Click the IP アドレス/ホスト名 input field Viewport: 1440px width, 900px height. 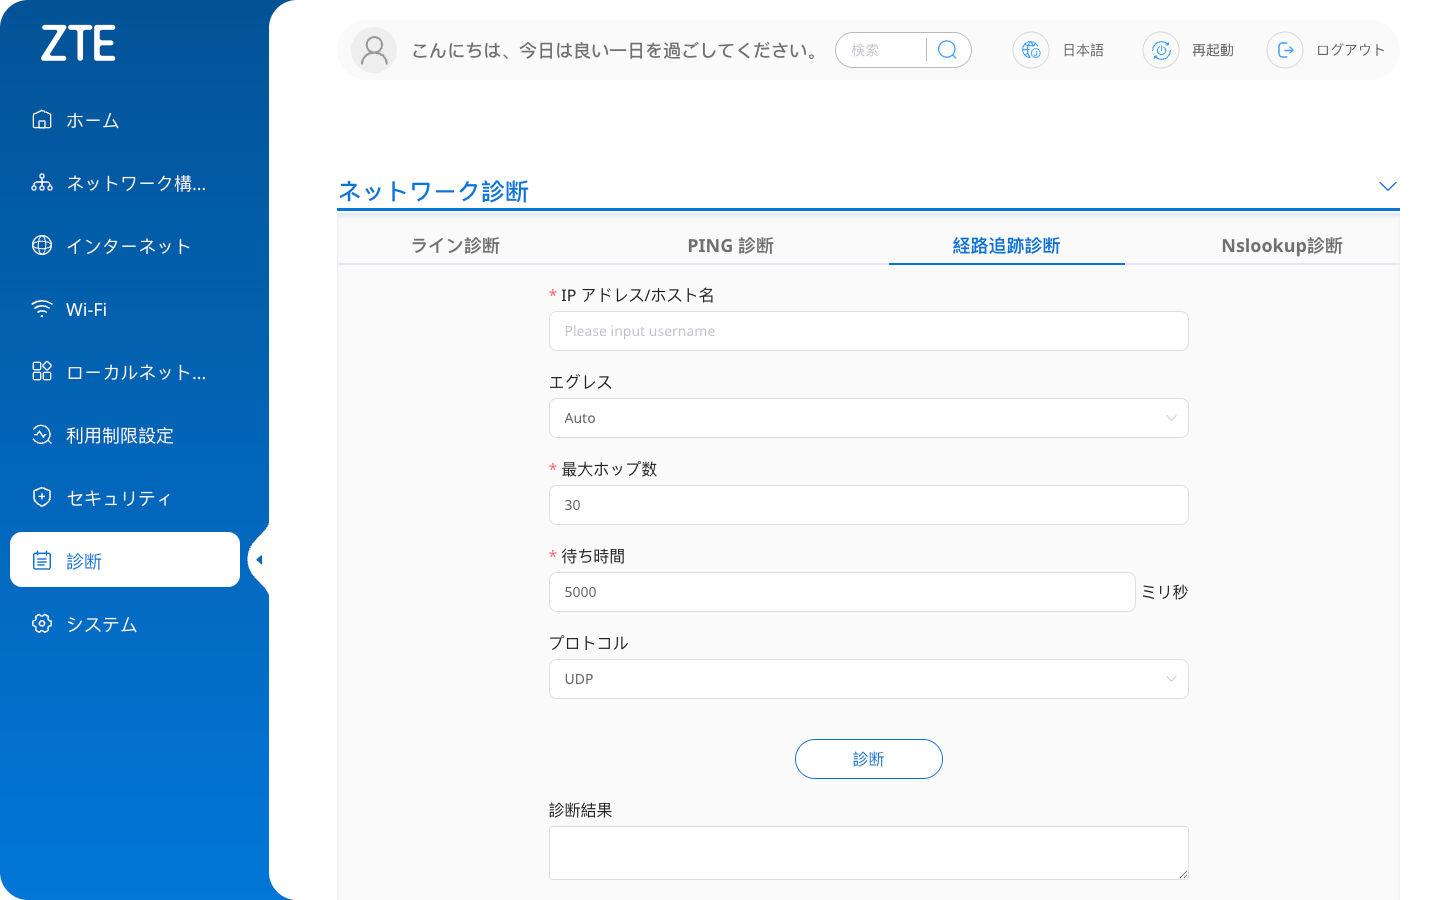pyautogui.click(x=868, y=330)
